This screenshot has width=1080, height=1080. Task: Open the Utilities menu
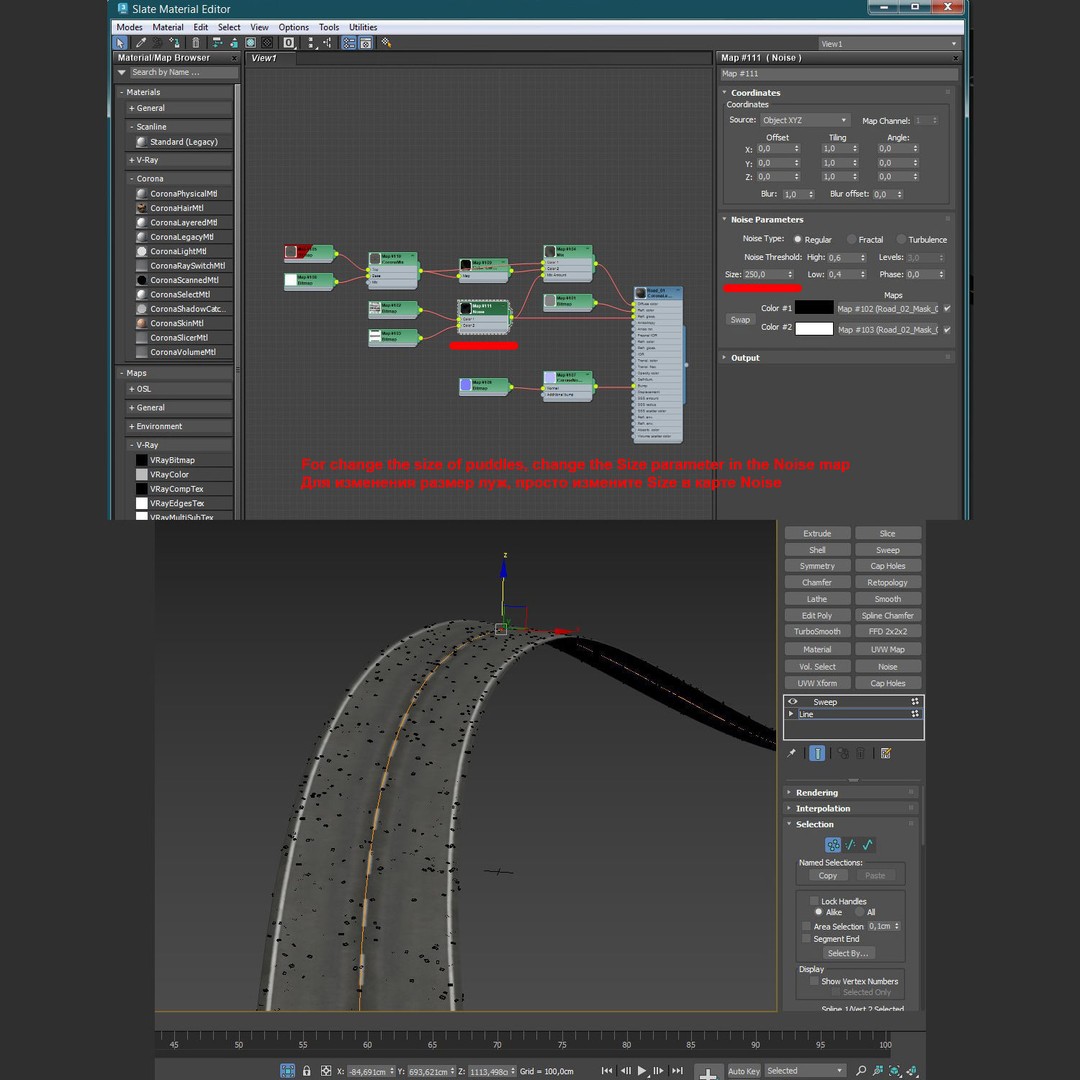click(363, 27)
